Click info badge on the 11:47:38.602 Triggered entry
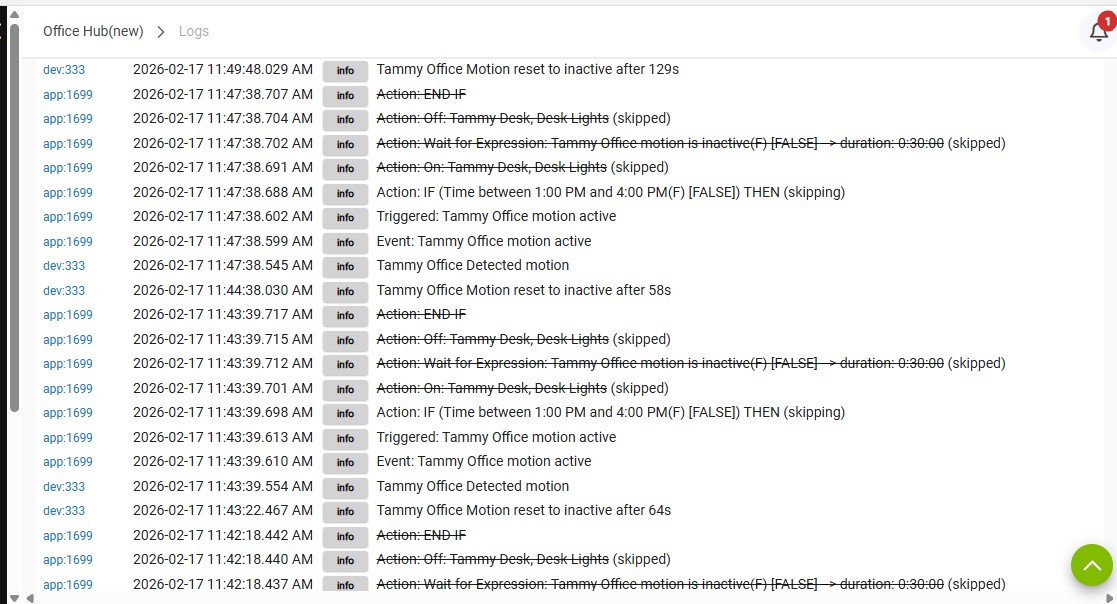The width and height of the screenshot is (1117, 604). [x=345, y=217]
